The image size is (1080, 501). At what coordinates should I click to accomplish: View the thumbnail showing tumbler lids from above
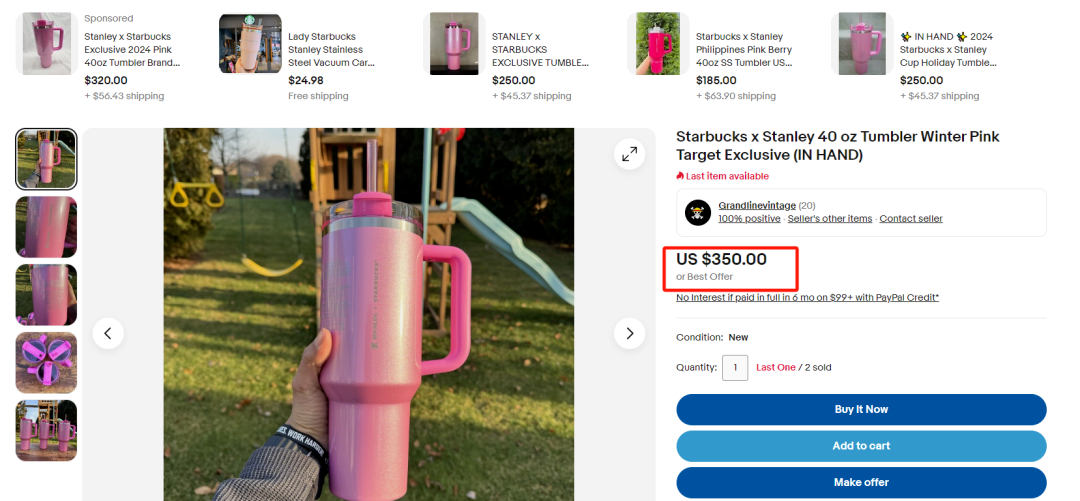click(46, 362)
